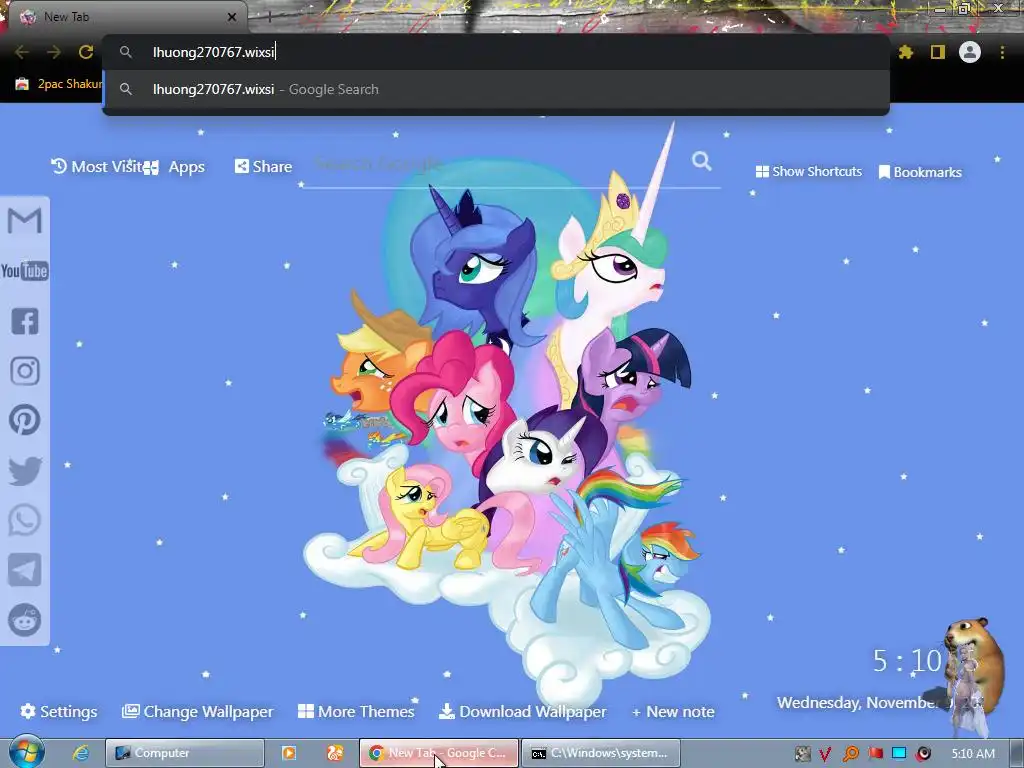
Task: Open the Windows Start menu
Action: [26, 752]
